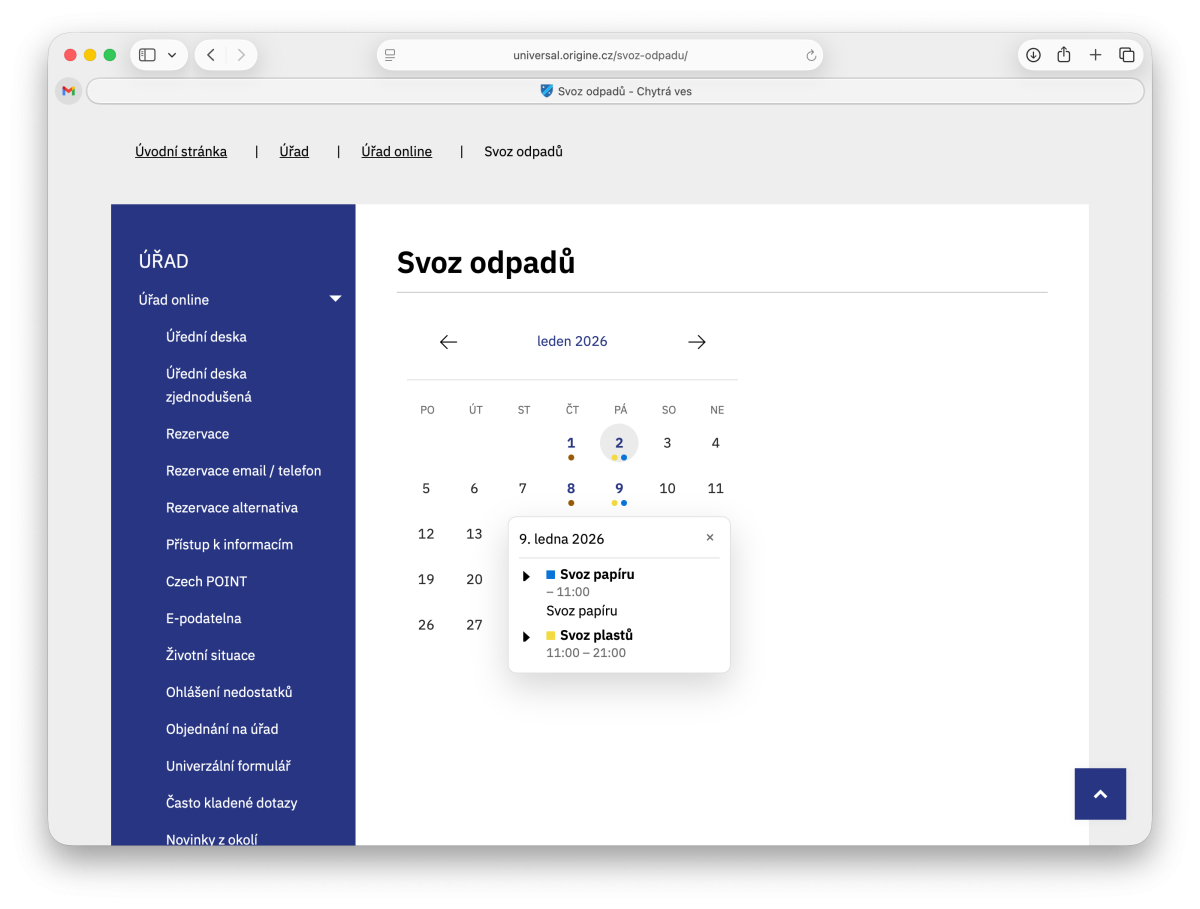This screenshot has height=909, width=1200.
Task: Click the blue Svoz papíru color swatch
Action: click(x=550, y=574)
